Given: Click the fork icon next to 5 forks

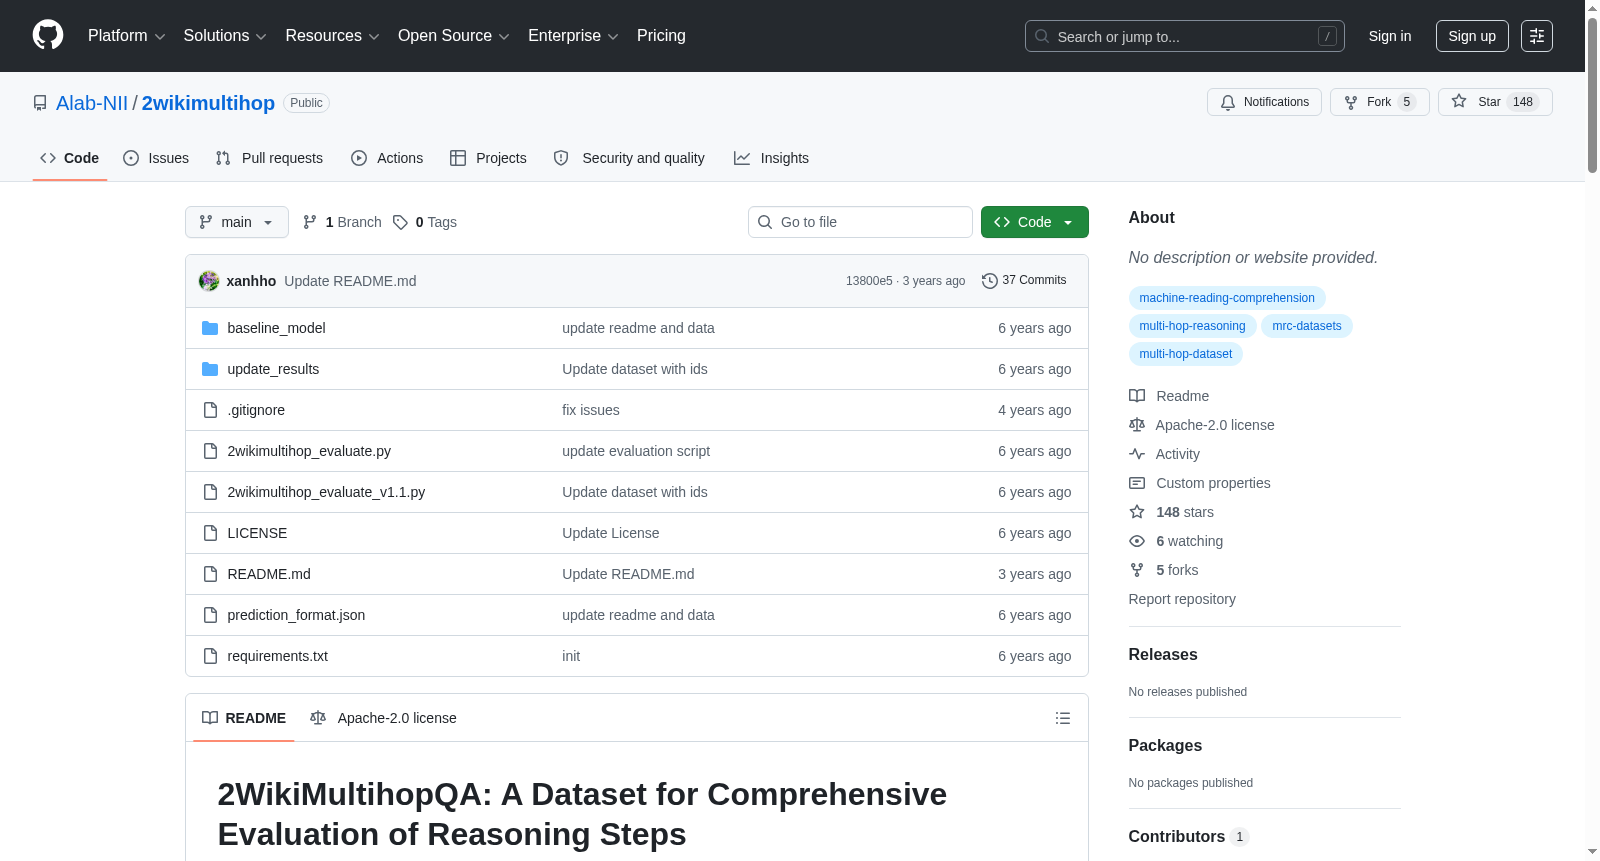Looking at the screenshot, I should point(1137,570).
